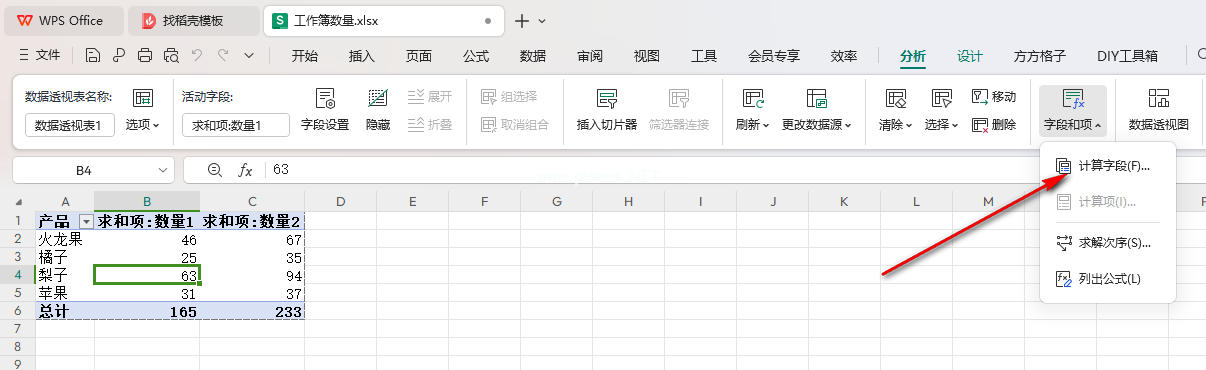Open the 产品 filter dropdown in A1

(86, 221)
